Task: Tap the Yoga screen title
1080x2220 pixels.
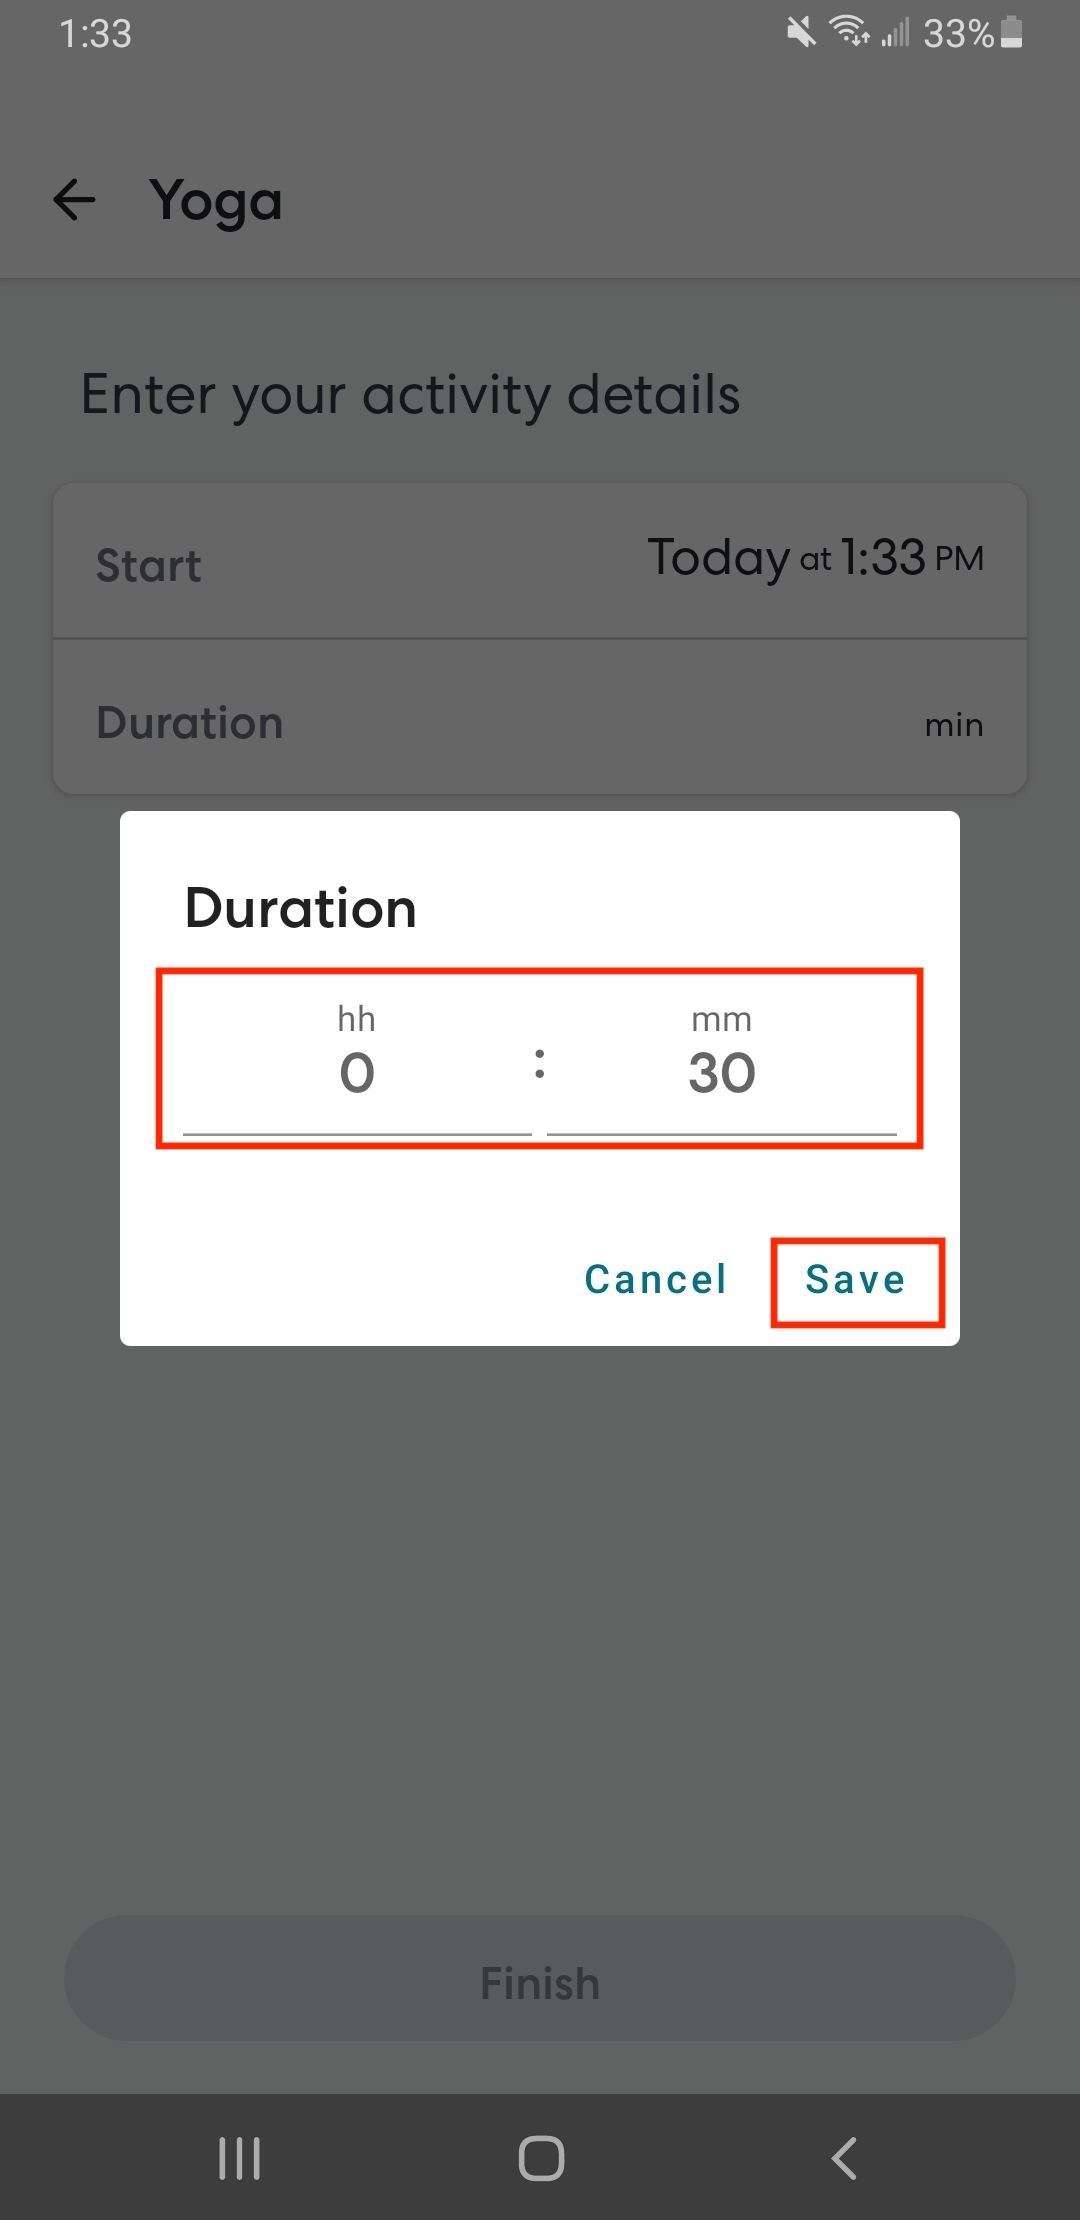Action: pyautogui.click(x=216, y=202)
